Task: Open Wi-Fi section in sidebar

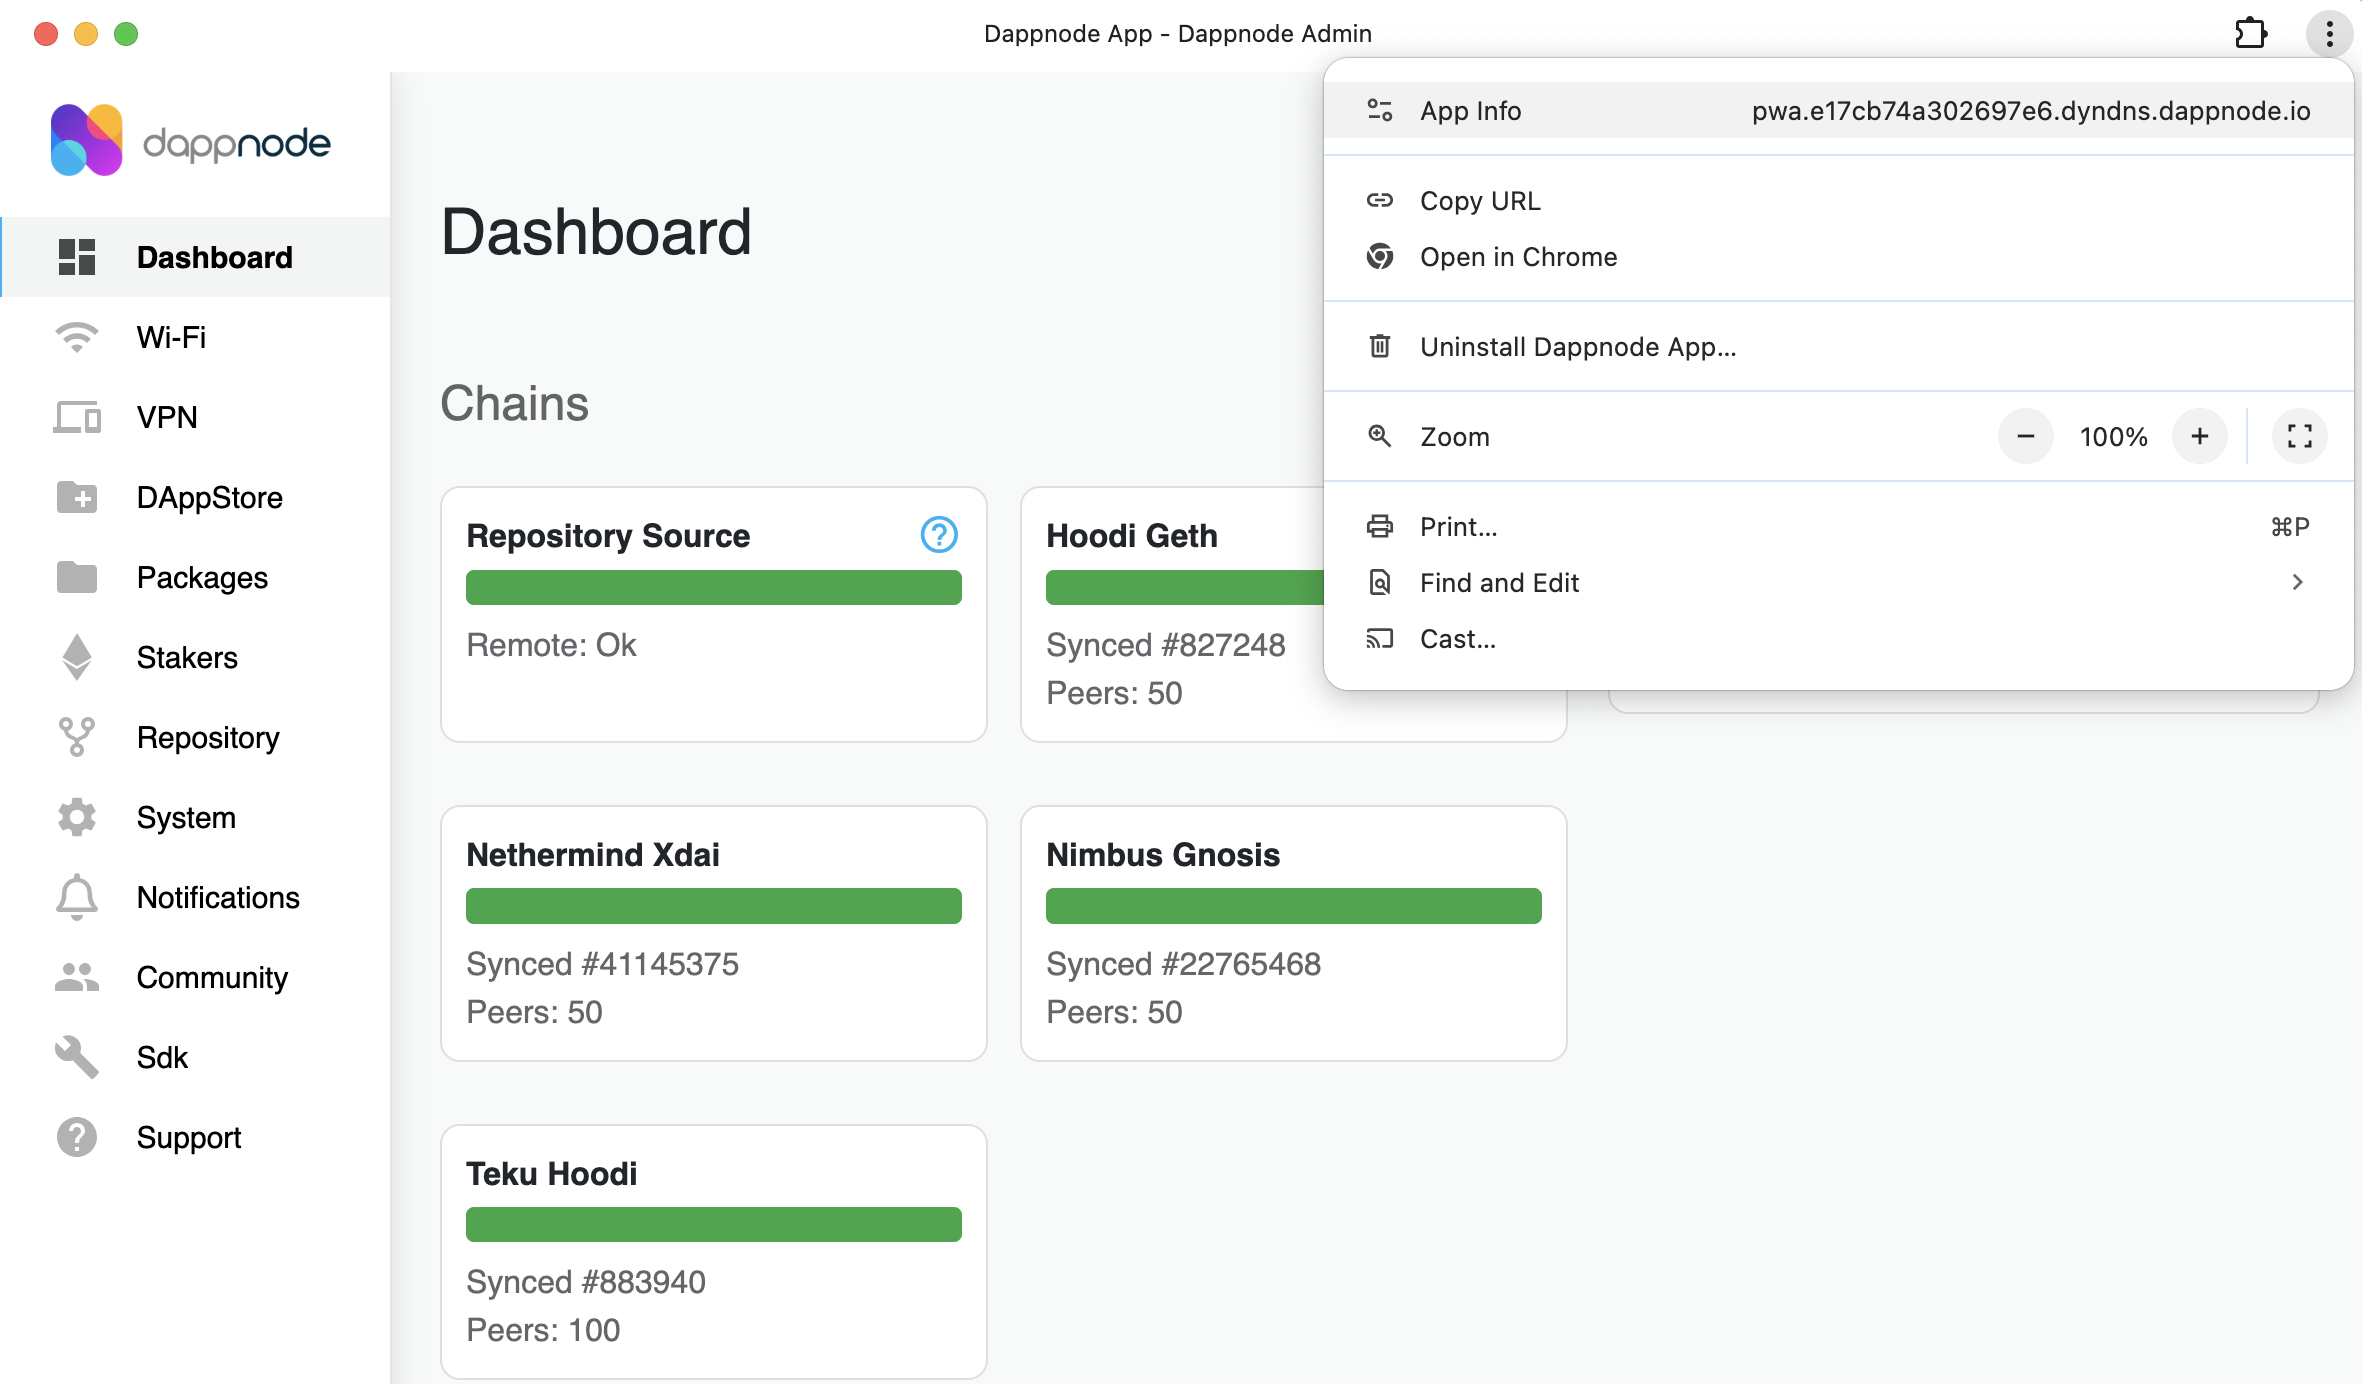Action: [171, 338]
